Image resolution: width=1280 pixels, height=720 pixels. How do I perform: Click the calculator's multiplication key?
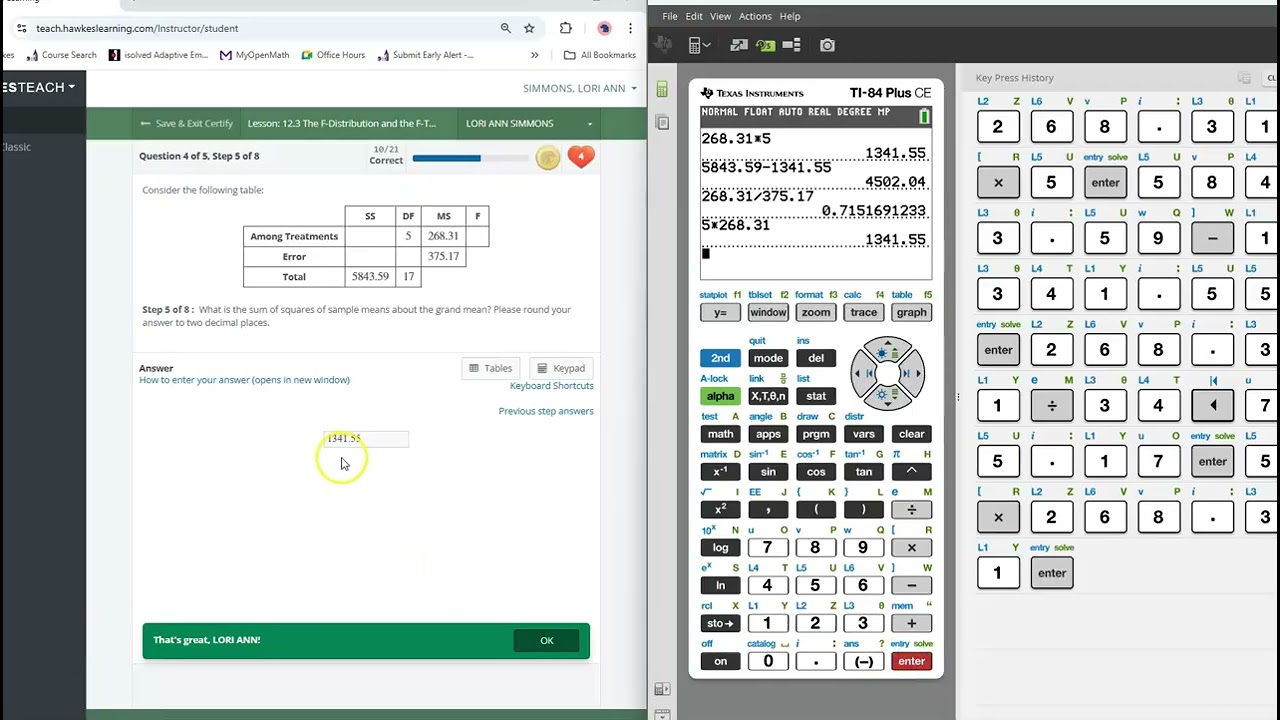pyautogui.click(x=911, y=548)
